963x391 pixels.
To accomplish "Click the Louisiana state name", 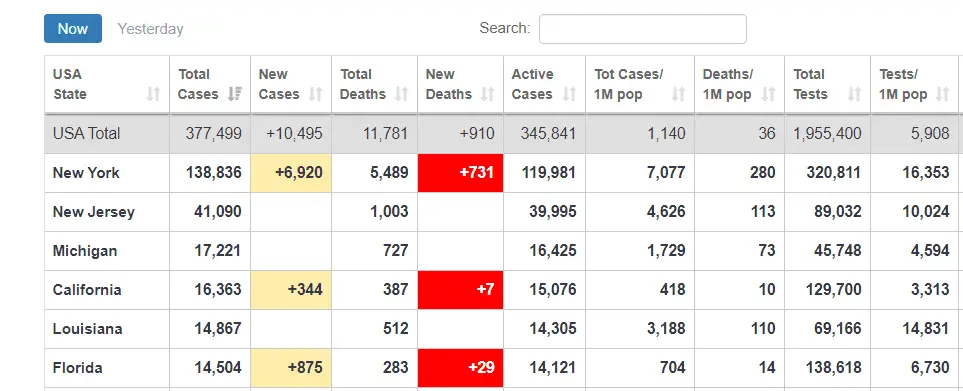I will pos(87,329).
